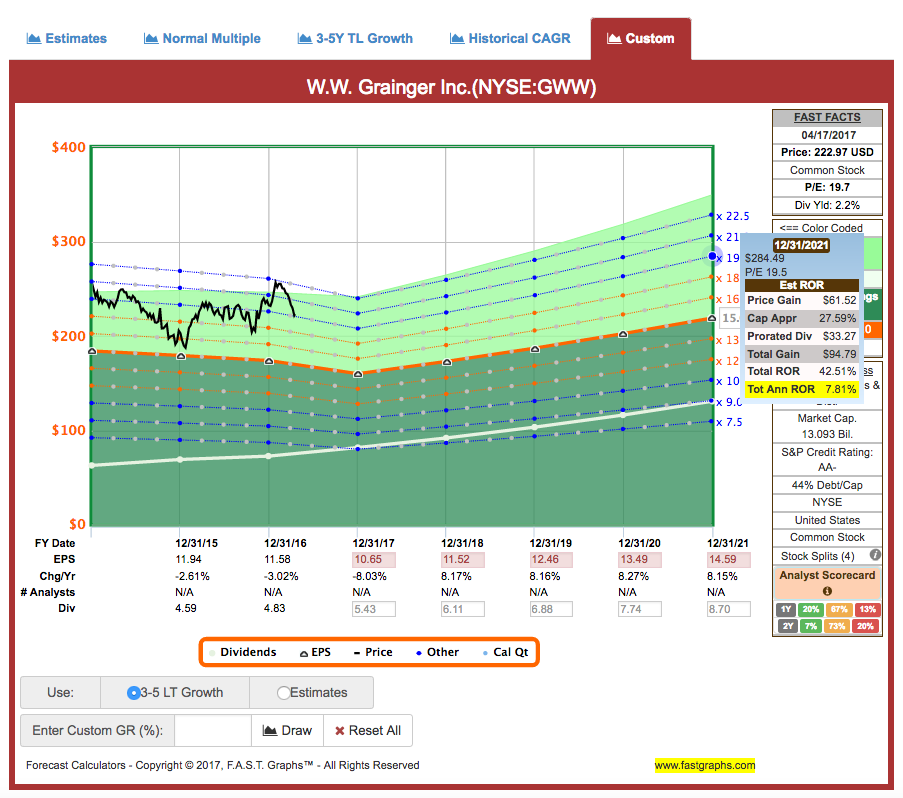Click the red 13% scorecard badge

(x=867, y=609)
